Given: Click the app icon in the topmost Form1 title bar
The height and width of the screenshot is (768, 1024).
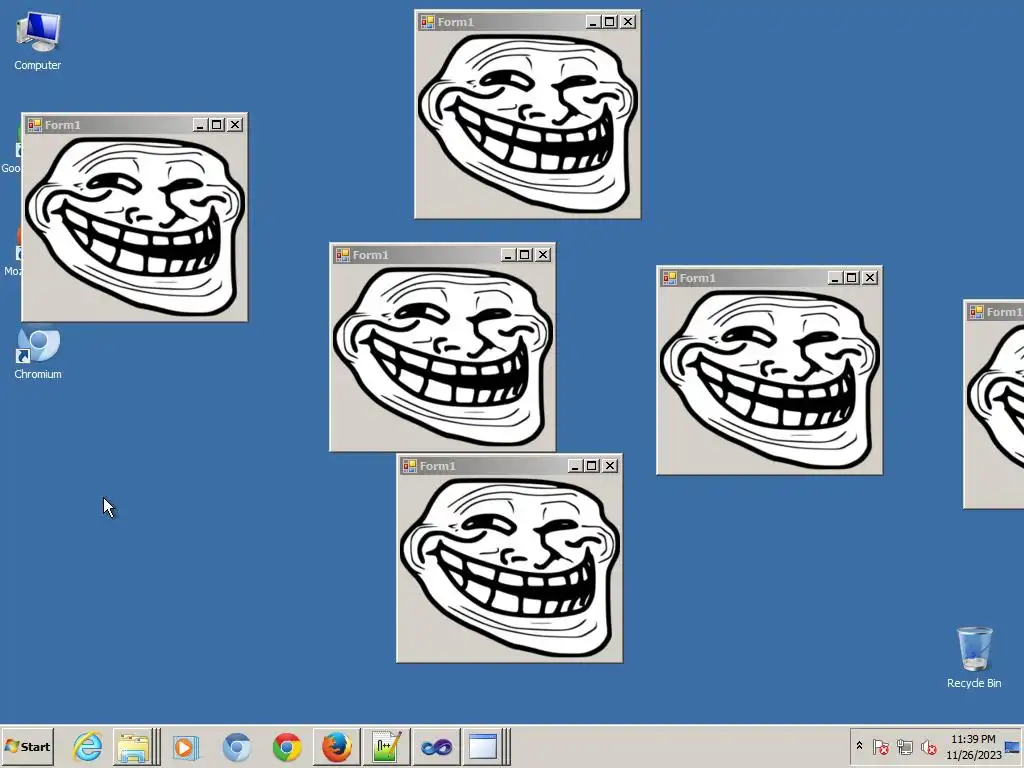Looking at the screenshot, I should click(427, 22).
